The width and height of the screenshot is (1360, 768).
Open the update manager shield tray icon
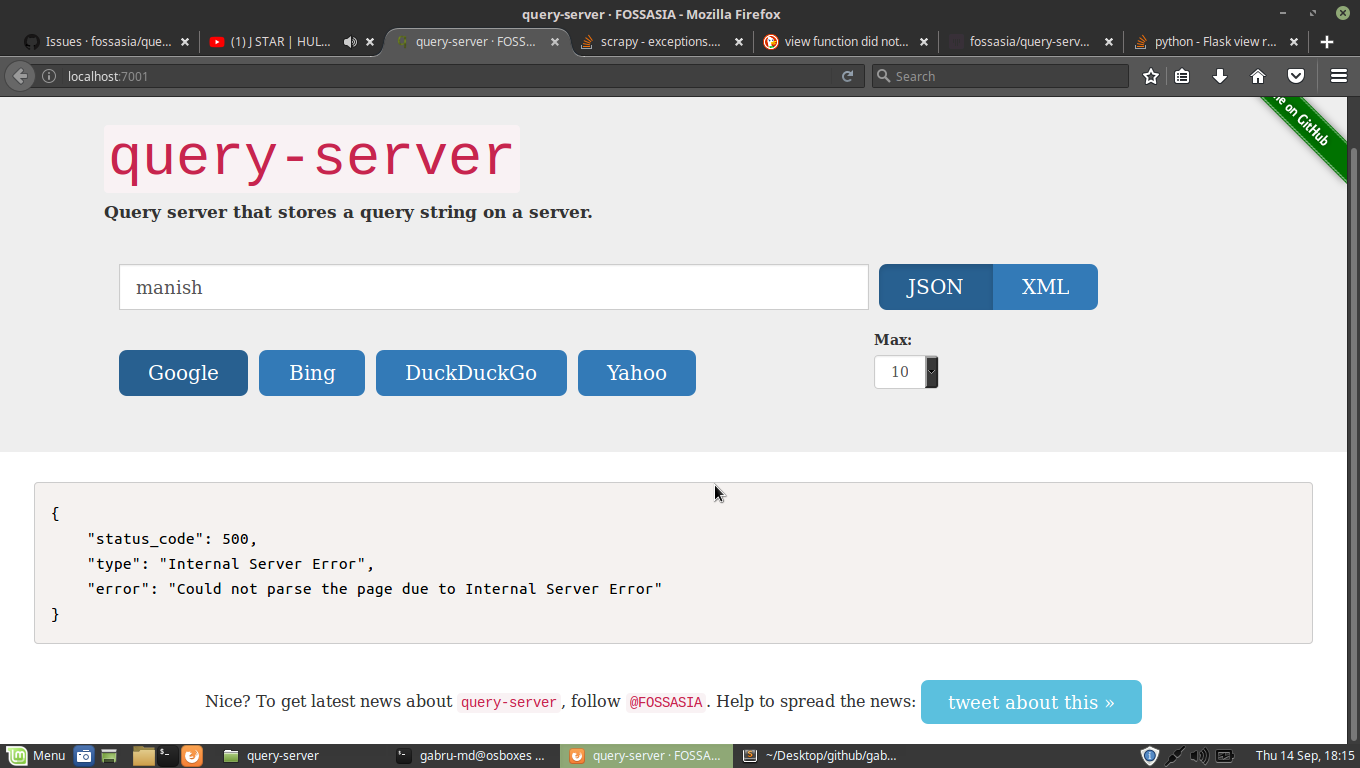click(x=1150, y=756)
